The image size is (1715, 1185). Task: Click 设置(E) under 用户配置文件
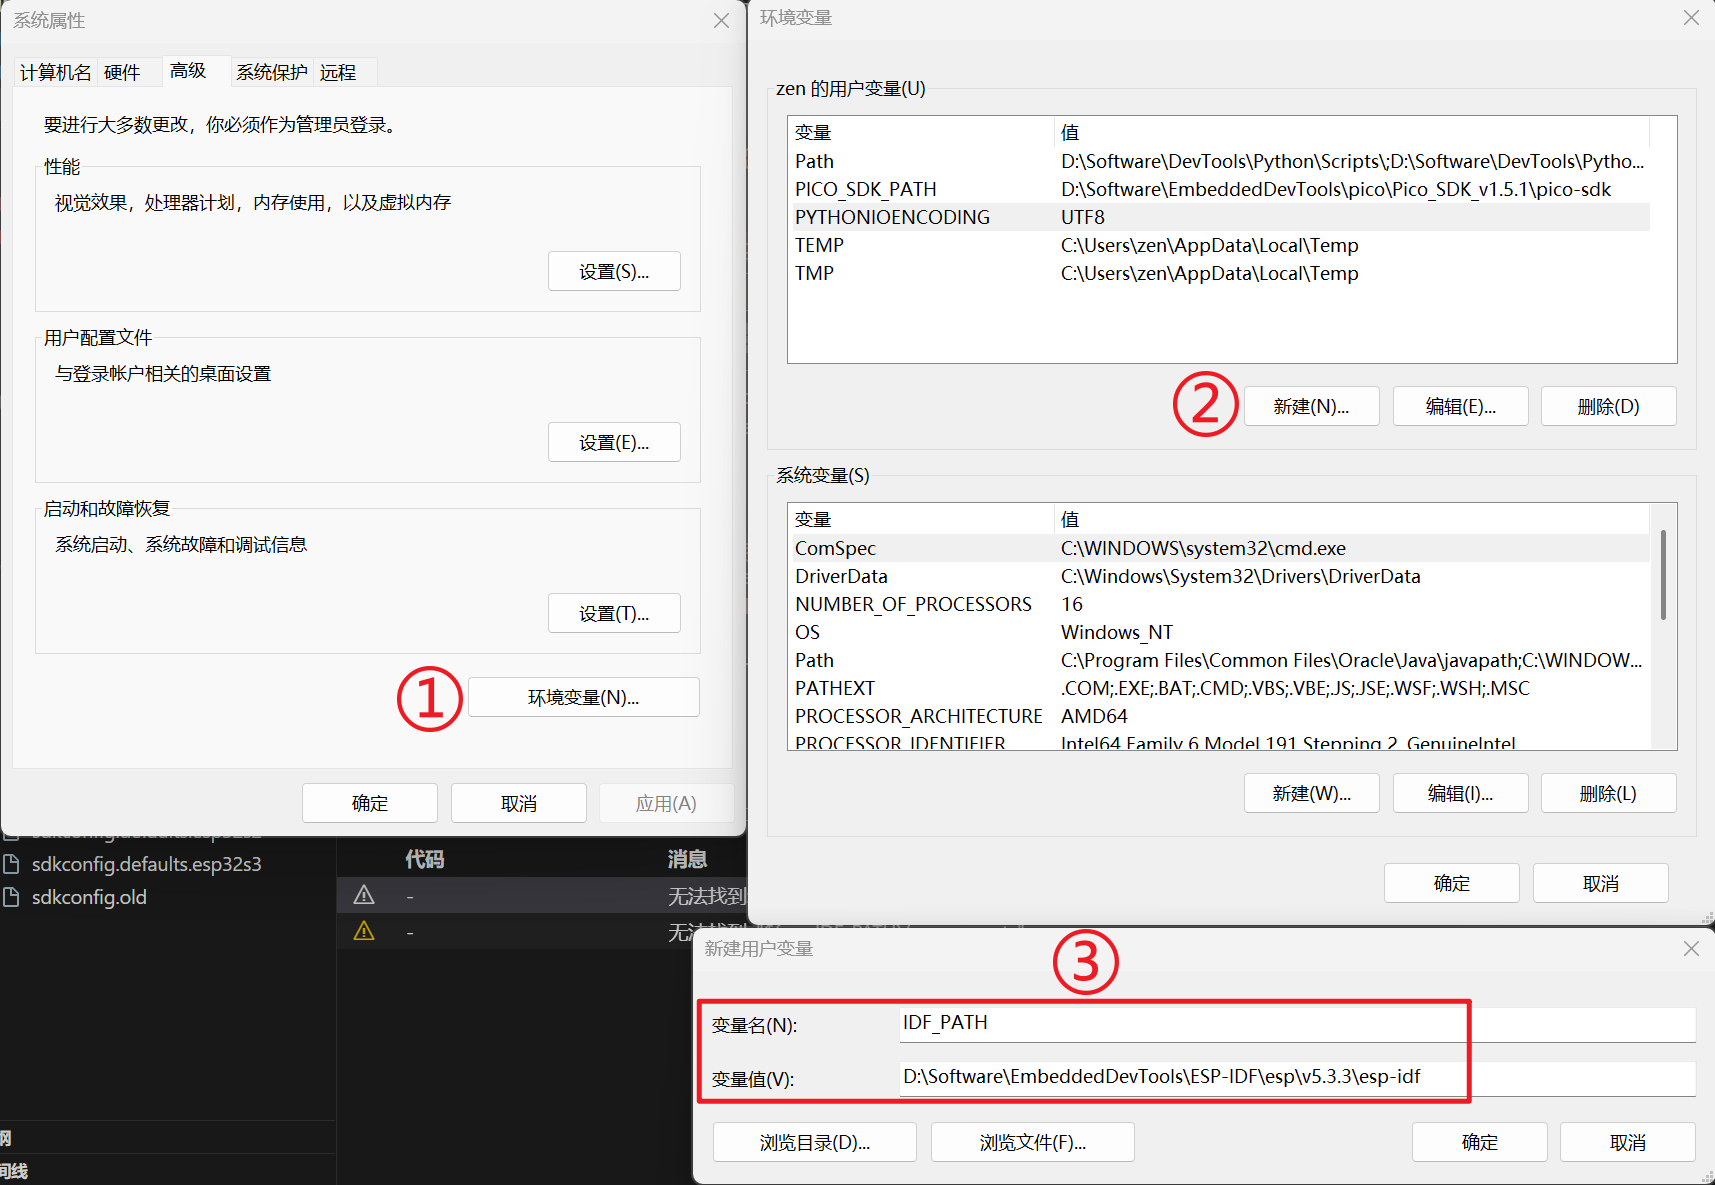(614, 441)
